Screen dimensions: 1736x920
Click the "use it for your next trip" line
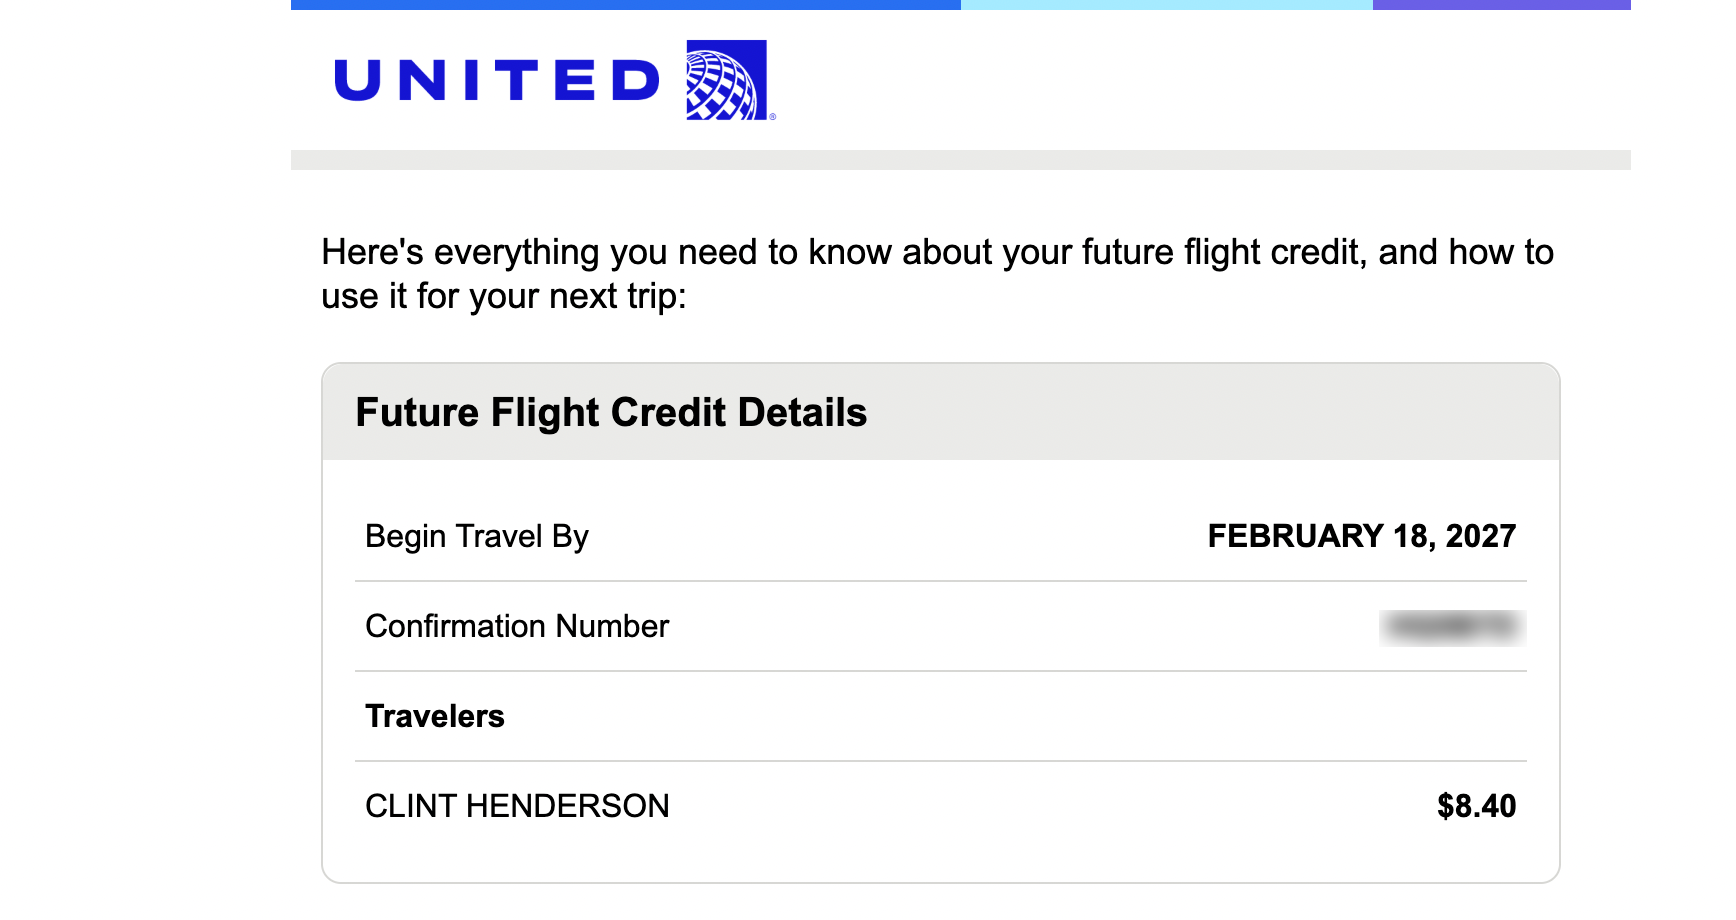(504, 296)
